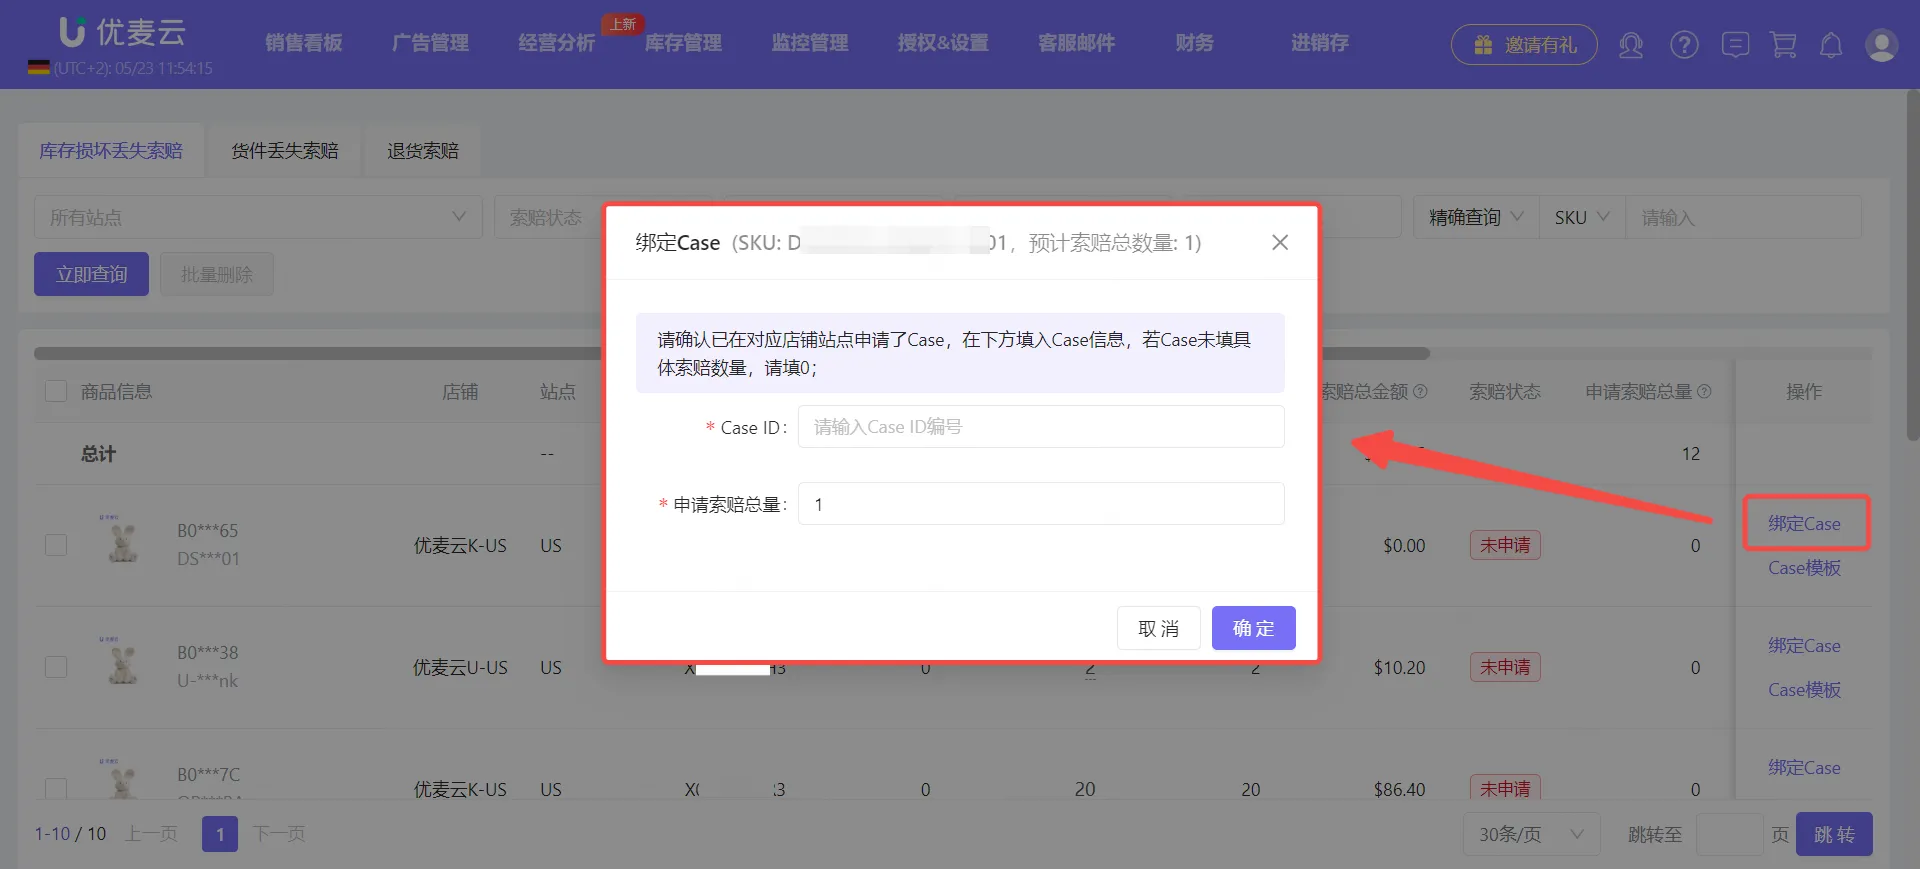Open the help question mark icon
1920x869 pixels.
[x=1684, y=45]
